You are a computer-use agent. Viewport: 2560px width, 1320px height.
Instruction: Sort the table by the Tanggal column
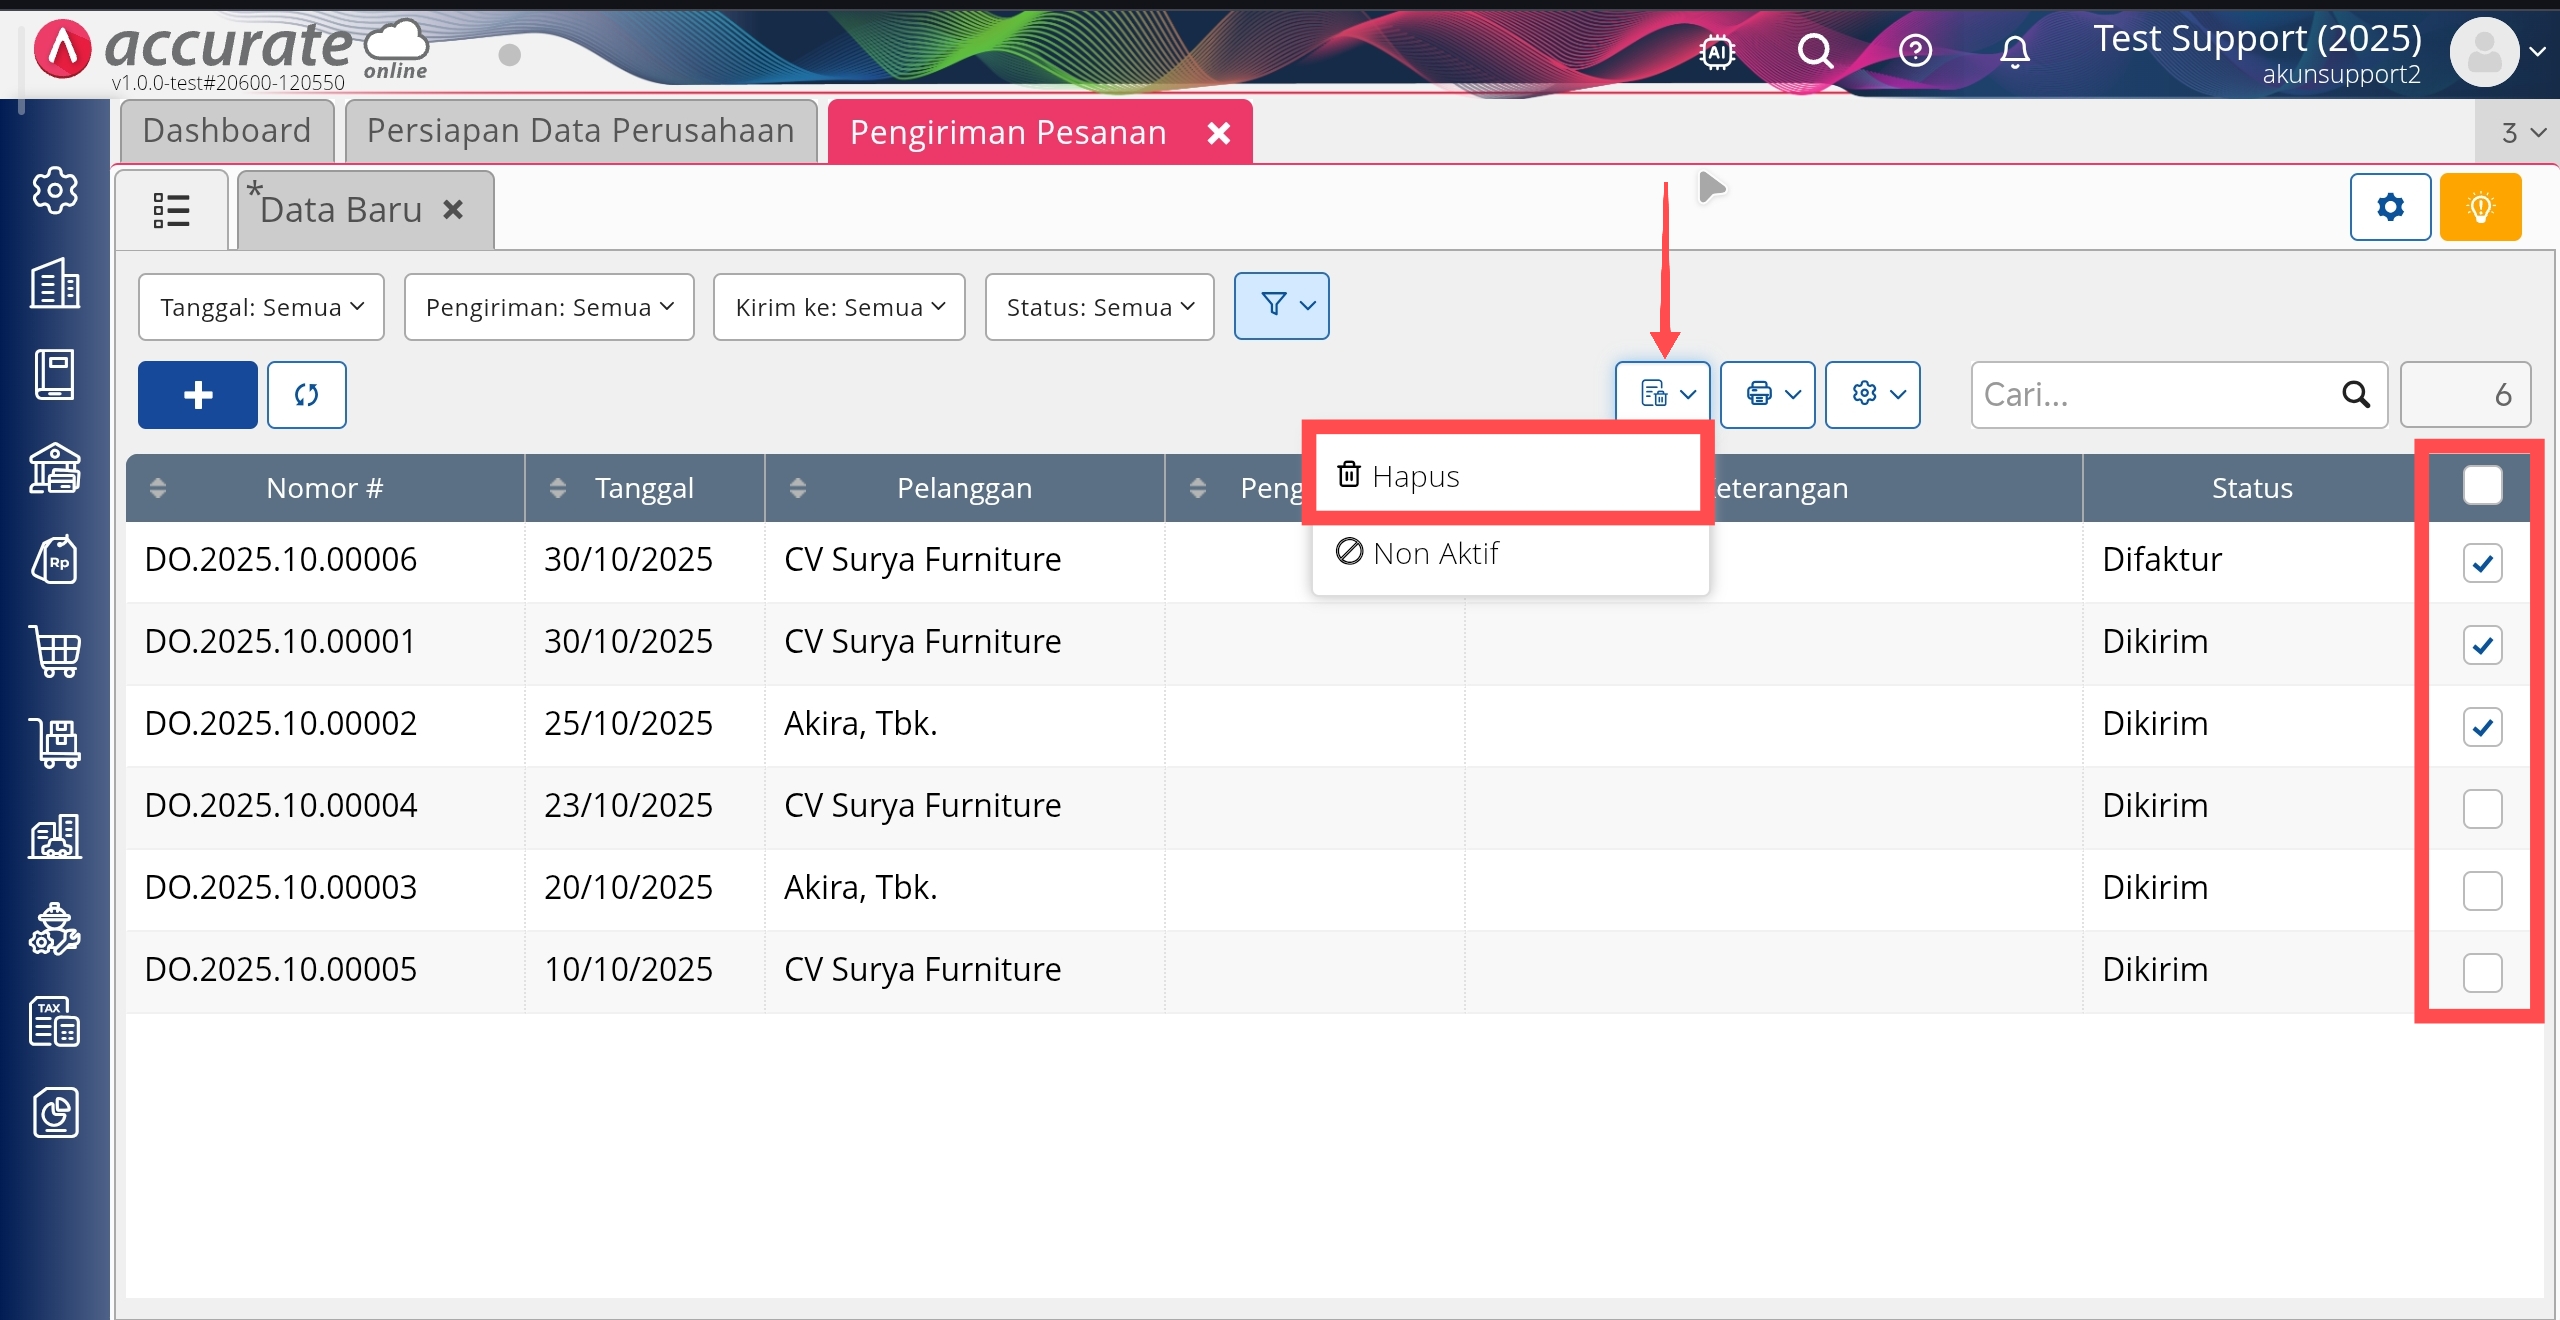[x=643, y=488]
